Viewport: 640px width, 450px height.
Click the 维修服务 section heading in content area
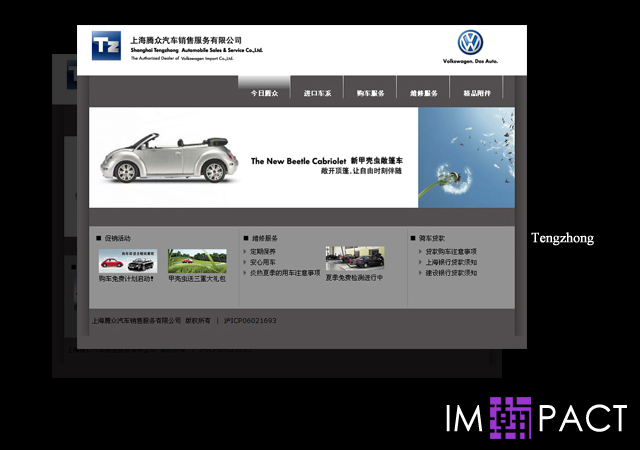[x=264, y=238]
